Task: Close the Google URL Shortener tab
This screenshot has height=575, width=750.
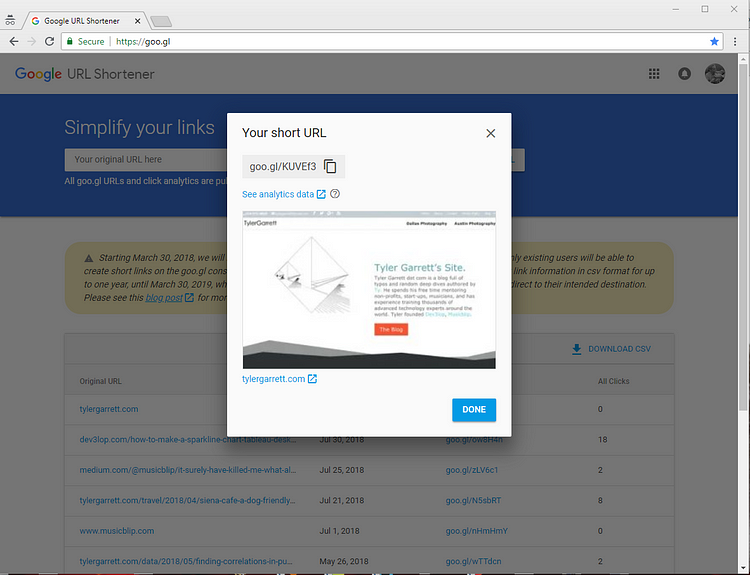Action: tap(138, 21)
